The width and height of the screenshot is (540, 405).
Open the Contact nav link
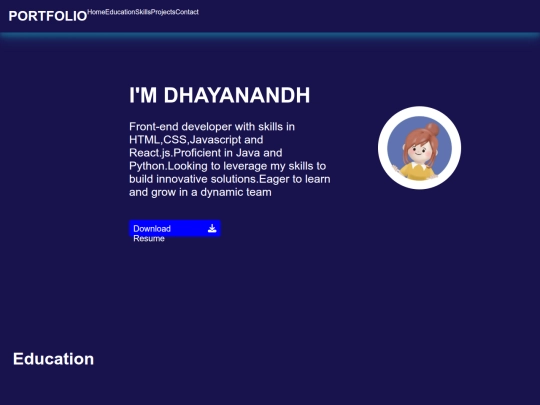187,12
